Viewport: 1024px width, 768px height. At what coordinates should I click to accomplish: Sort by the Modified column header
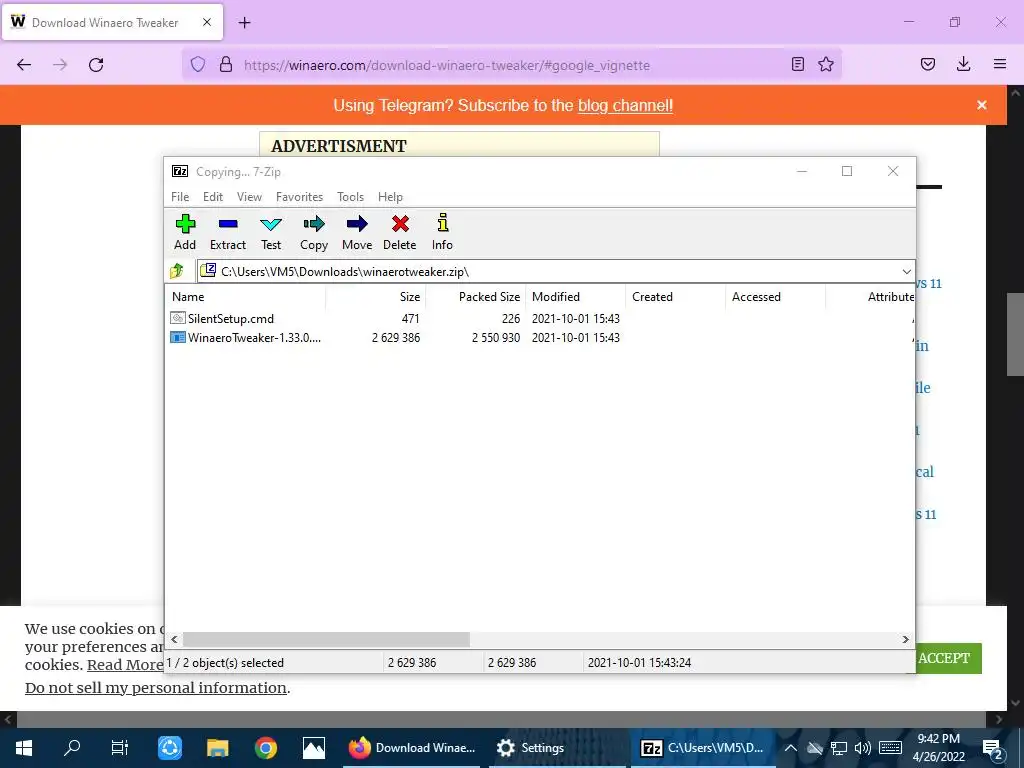click(575, 296)
